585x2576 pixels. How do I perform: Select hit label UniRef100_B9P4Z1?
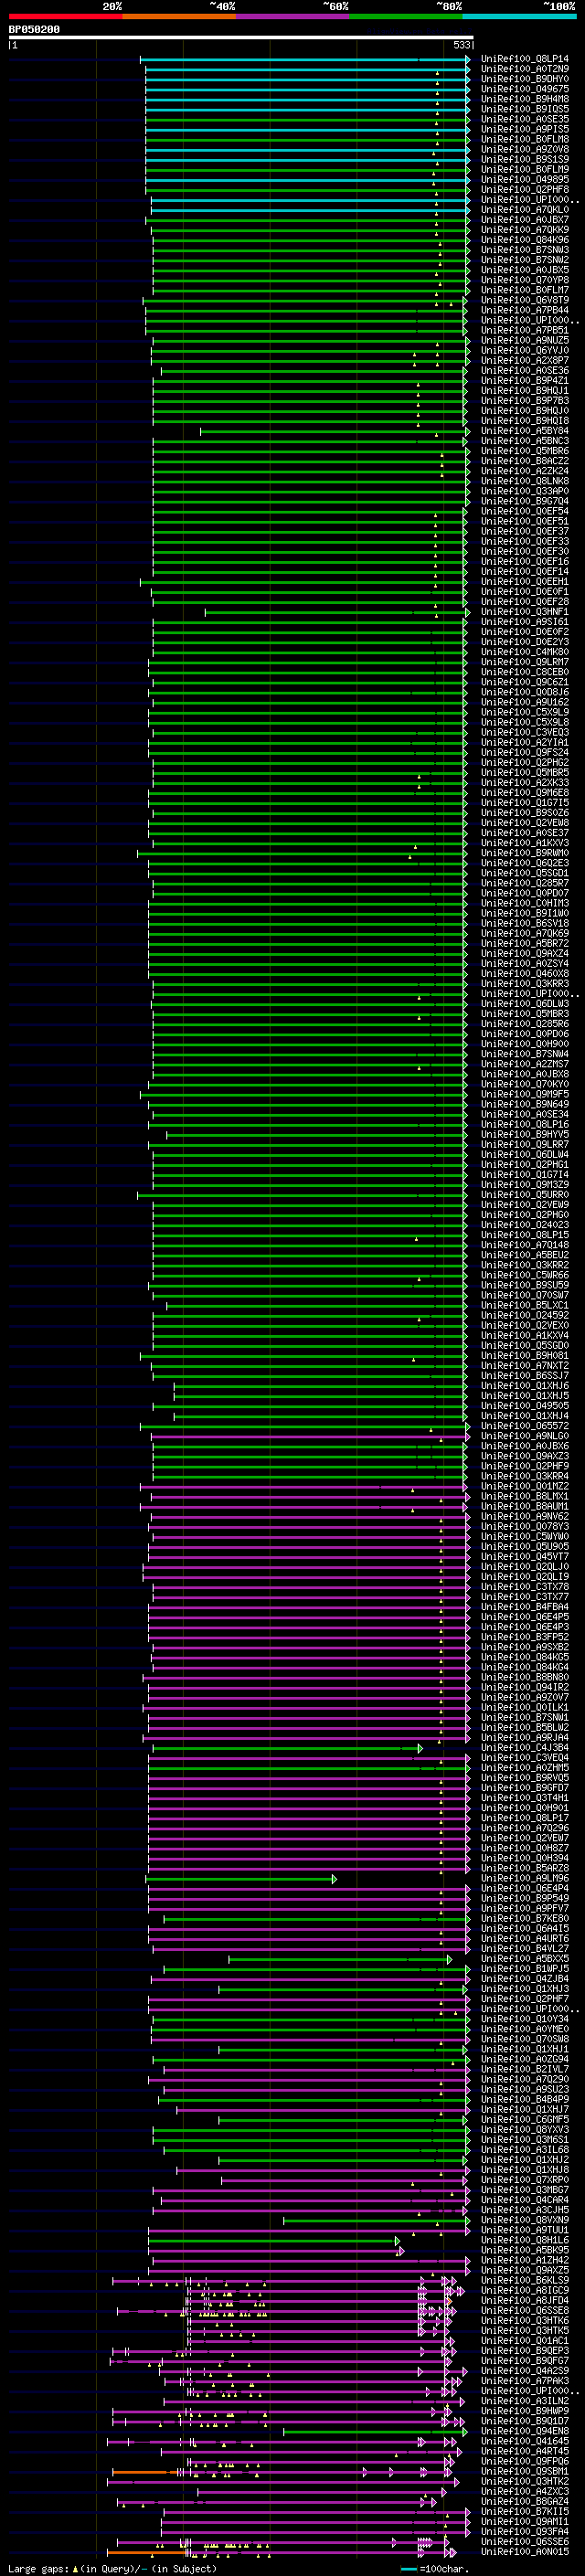[x=525, y=381]
